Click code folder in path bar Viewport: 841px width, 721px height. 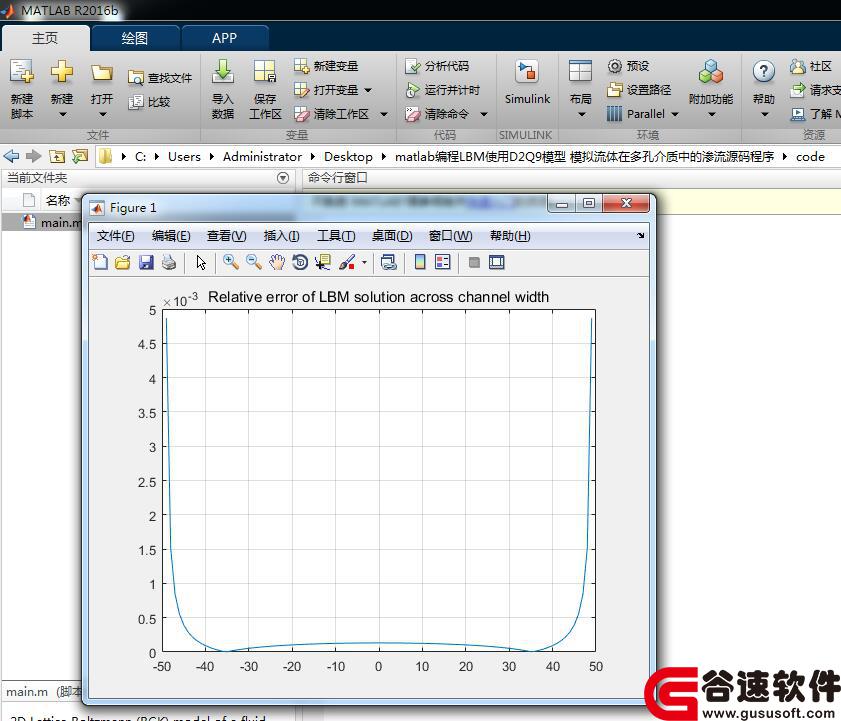[810, 157]
